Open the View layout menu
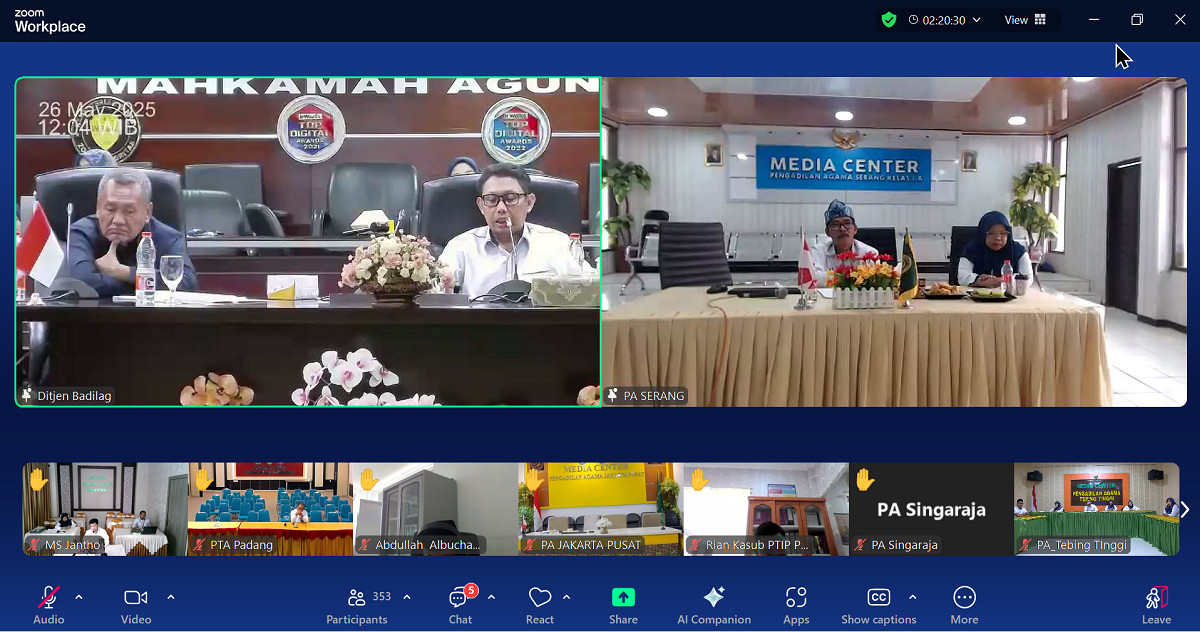The image size is (1200, 632). (1022, 19)
